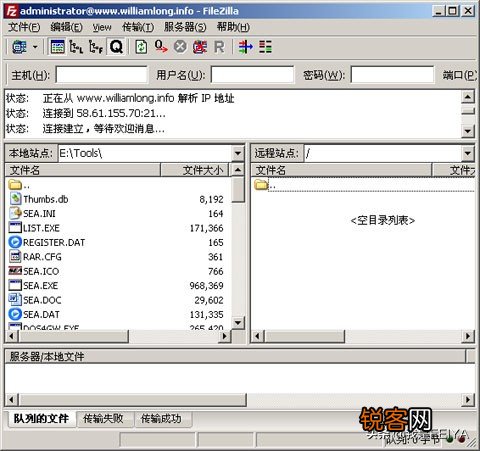Screen dimensions: 480x451
Task: Refresh the file and folder lists
Action: (x=141, y=47)
